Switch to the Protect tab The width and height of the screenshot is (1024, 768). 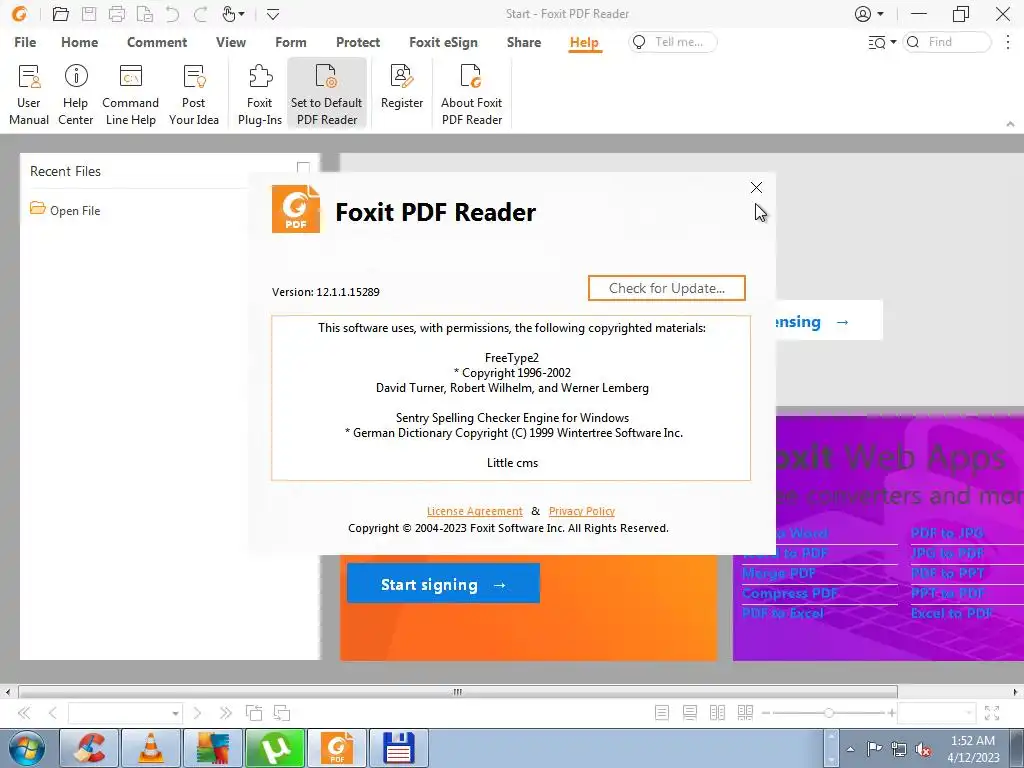(x=358, y=42)
